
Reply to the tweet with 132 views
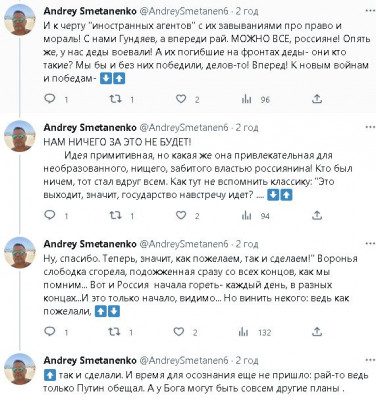[50, 332]
